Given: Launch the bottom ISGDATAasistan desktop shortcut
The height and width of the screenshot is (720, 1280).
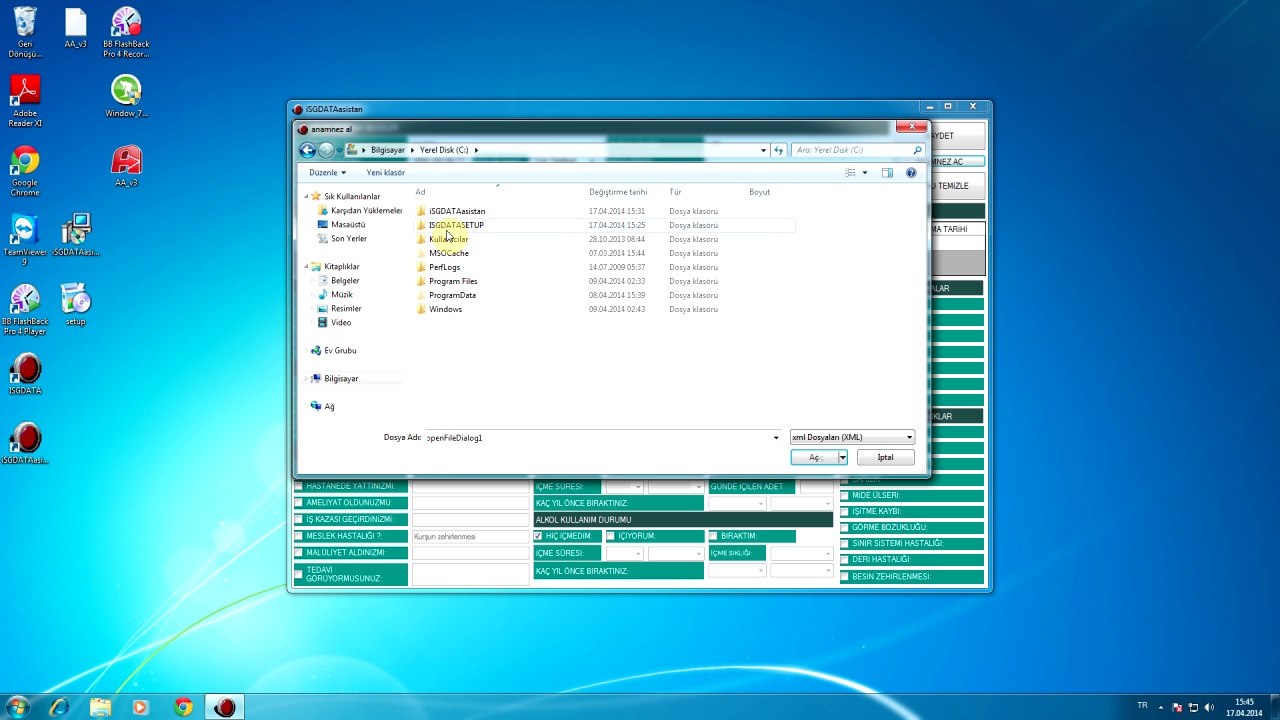Looking at the screenshot, I should [25, 444].
